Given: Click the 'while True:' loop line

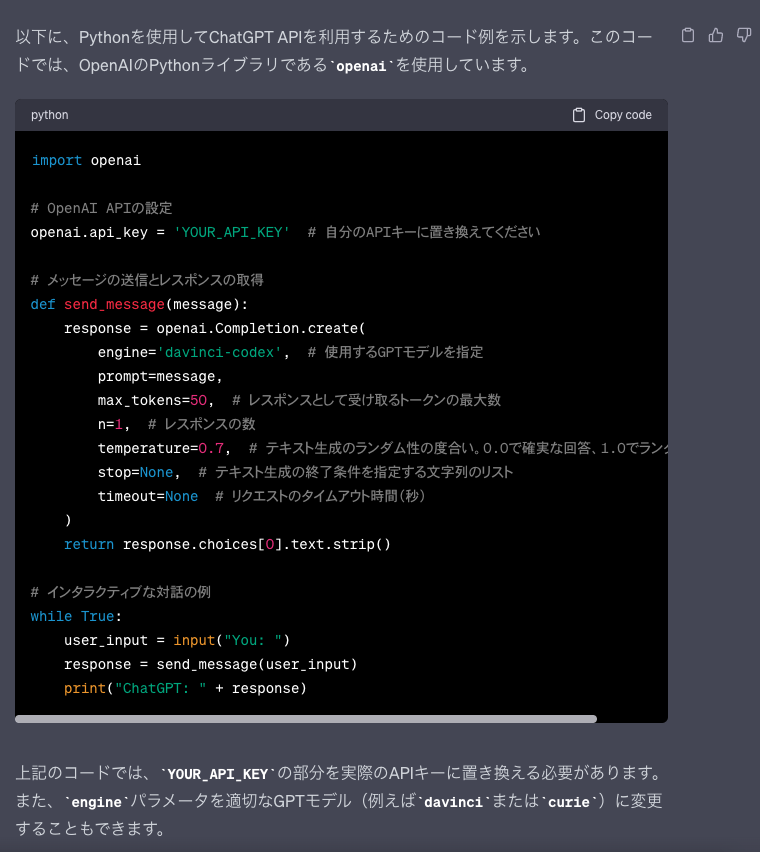Looking at the screenshot, I should tap(76, 616).
